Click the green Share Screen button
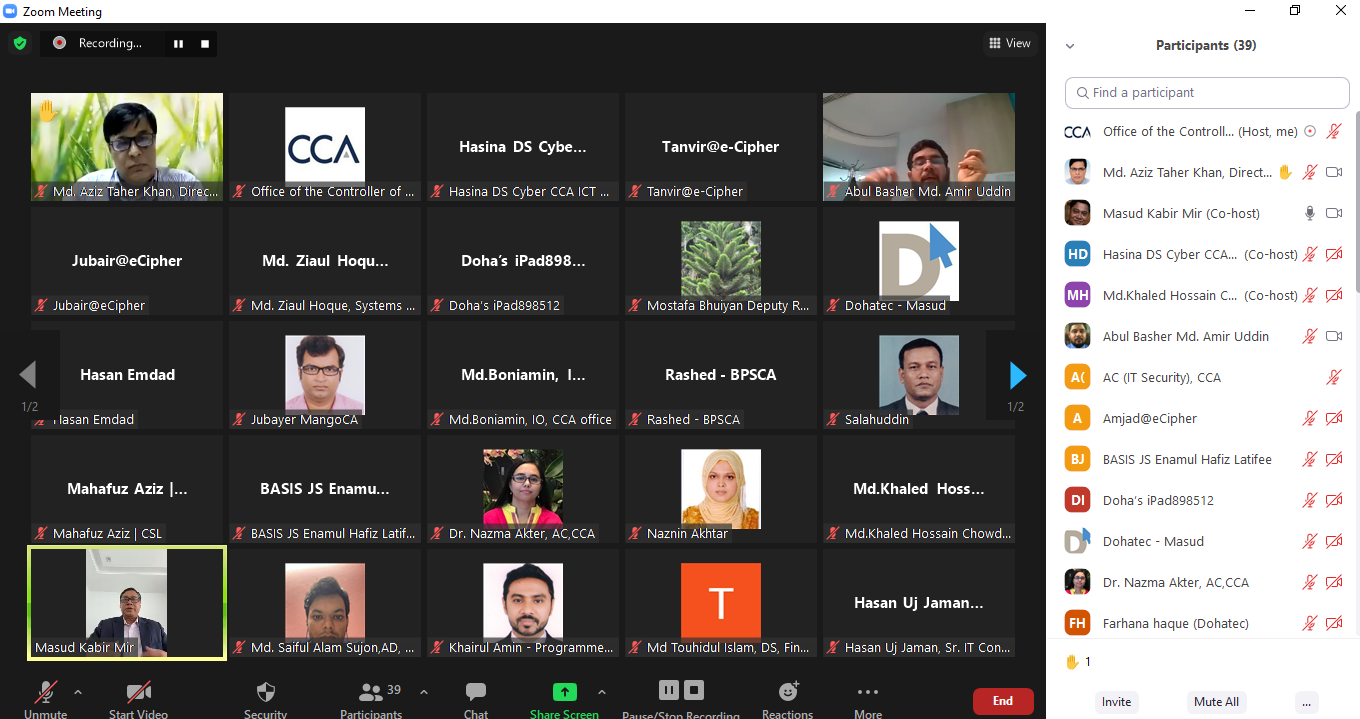Screen dimensions: 1360x719 tap(564, 698)
